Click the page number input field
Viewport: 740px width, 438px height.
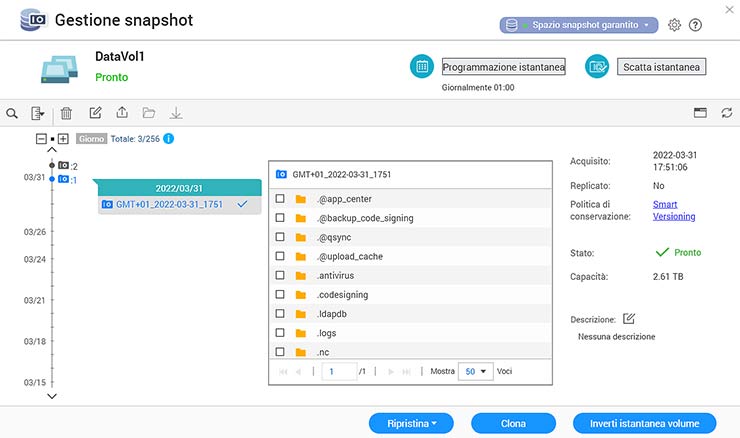coord(340,371)
